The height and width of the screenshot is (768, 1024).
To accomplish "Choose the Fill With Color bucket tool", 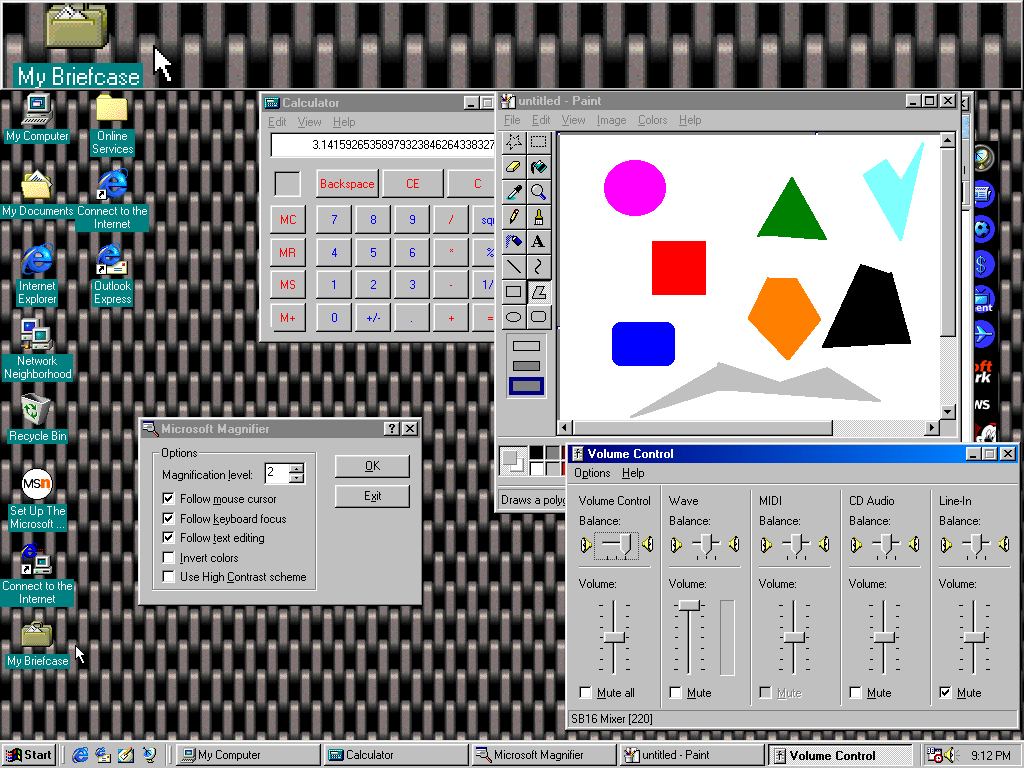I will pos(539,167).
